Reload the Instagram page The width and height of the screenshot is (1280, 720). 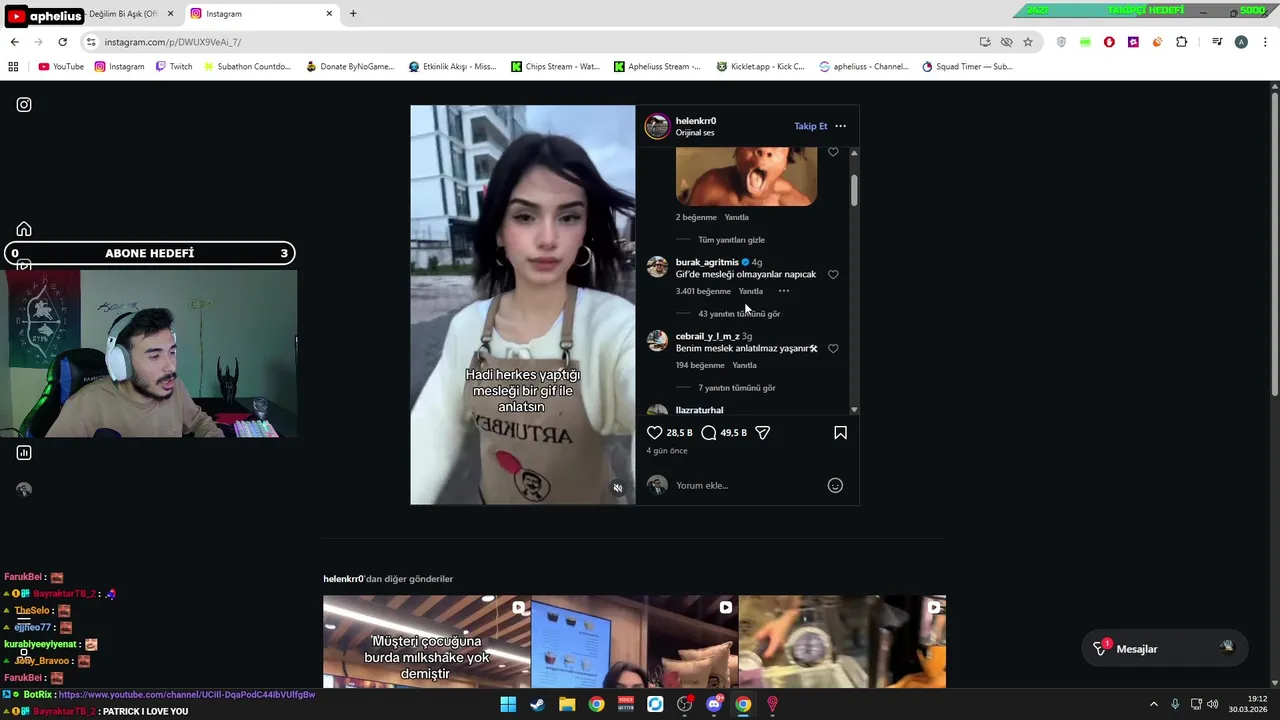click(62, 42)
